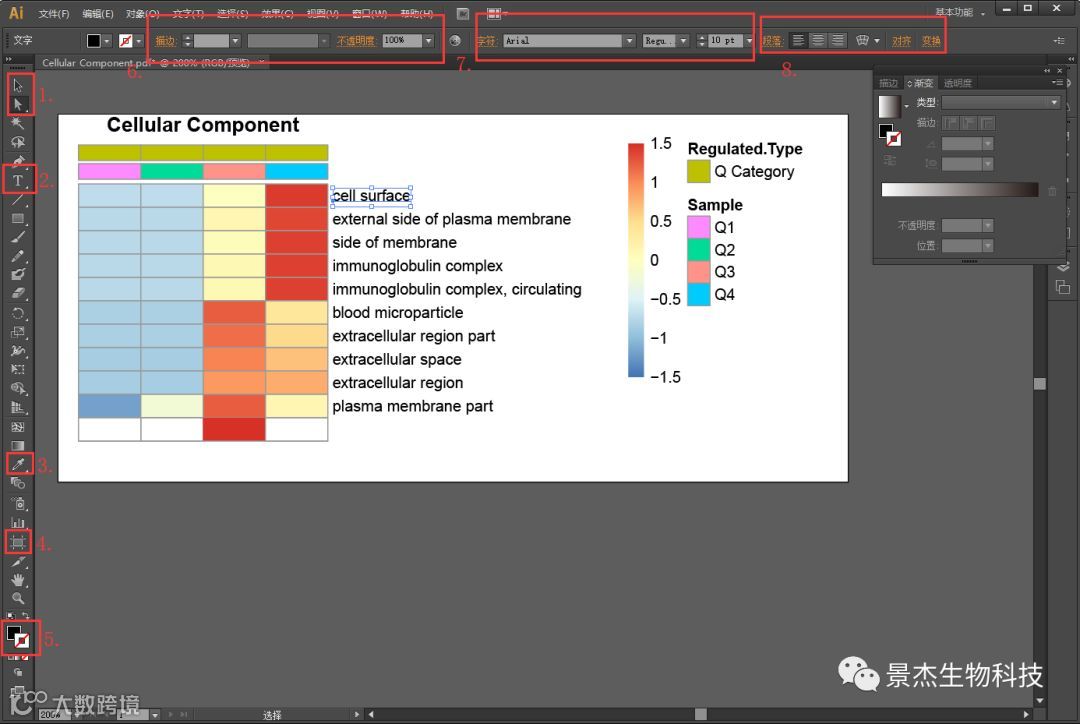
Task: Open gradient 类型 dropdown in panel
Action: point(1001,102)
